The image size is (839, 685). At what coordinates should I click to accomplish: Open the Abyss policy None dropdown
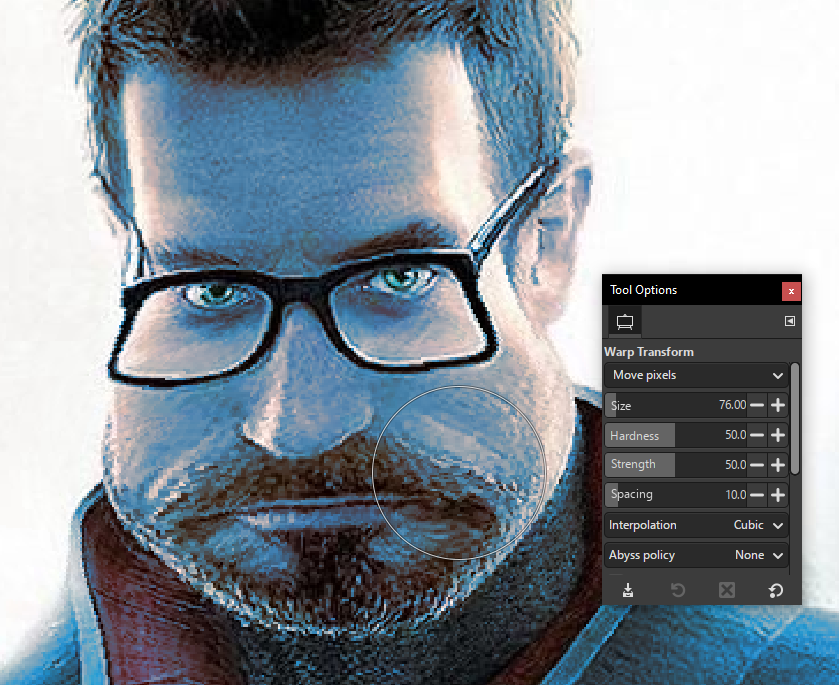click(697, 555)
